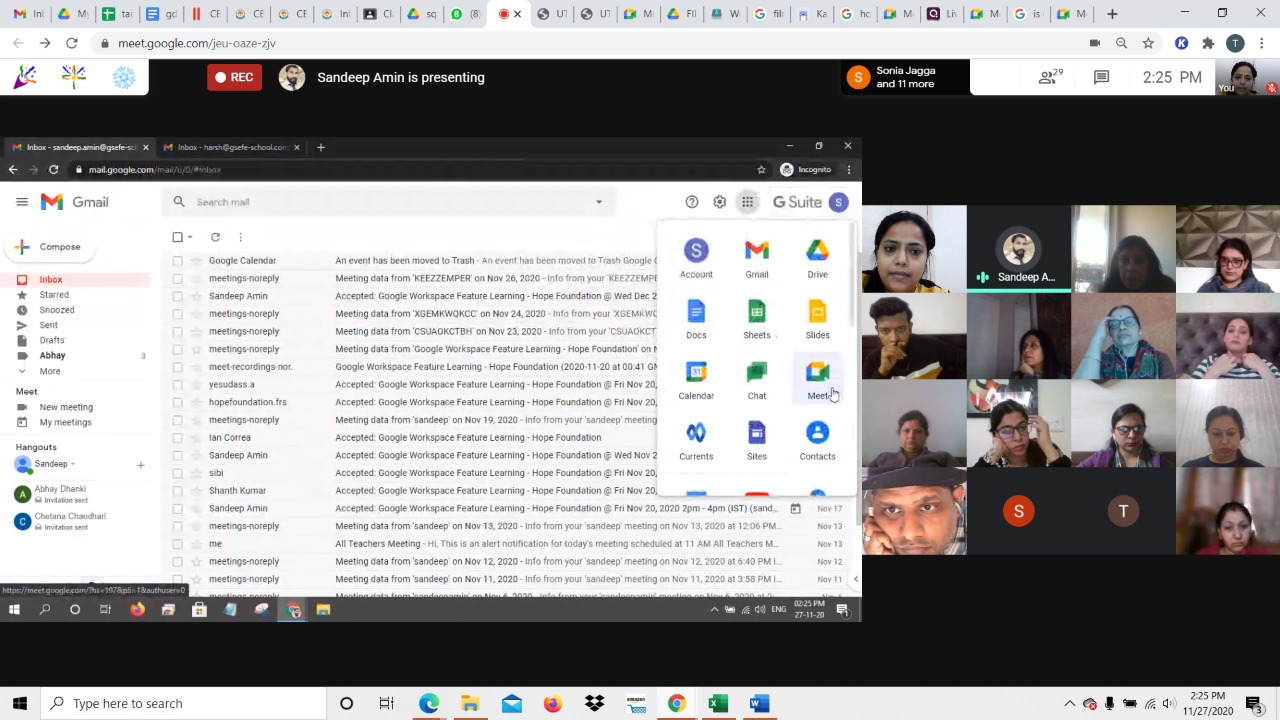Reload the Google Meet page

pyautogui.click(x=71, y=43)
